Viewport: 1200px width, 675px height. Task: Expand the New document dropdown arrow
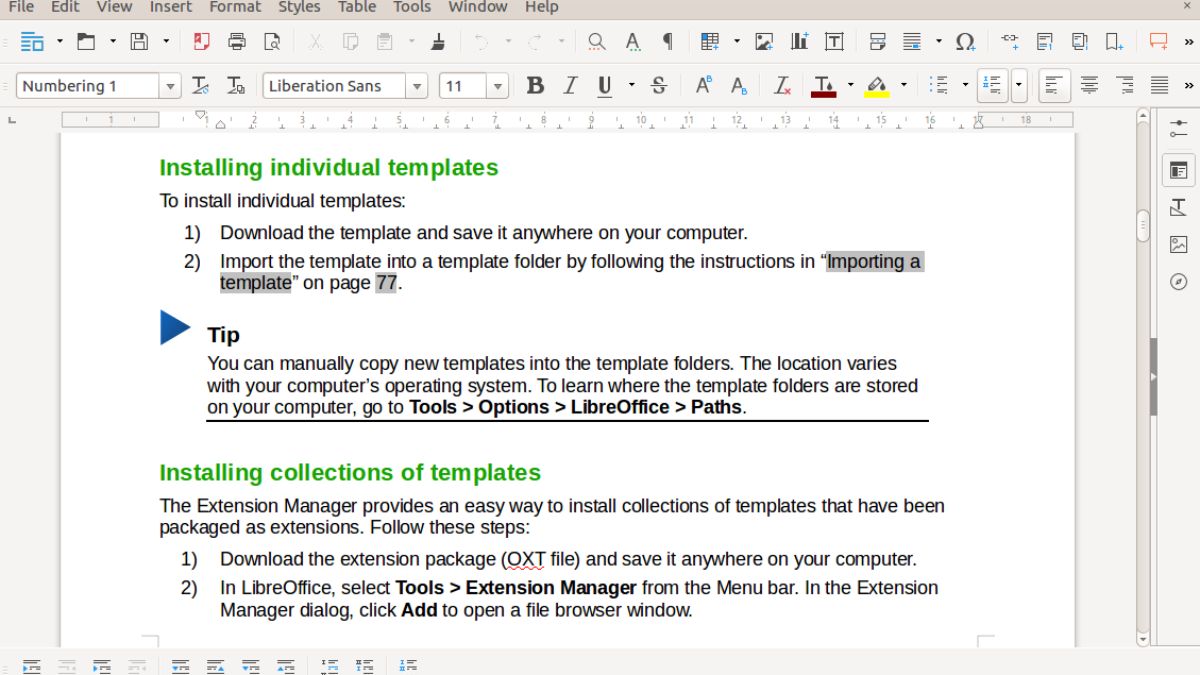click(59, 42)
